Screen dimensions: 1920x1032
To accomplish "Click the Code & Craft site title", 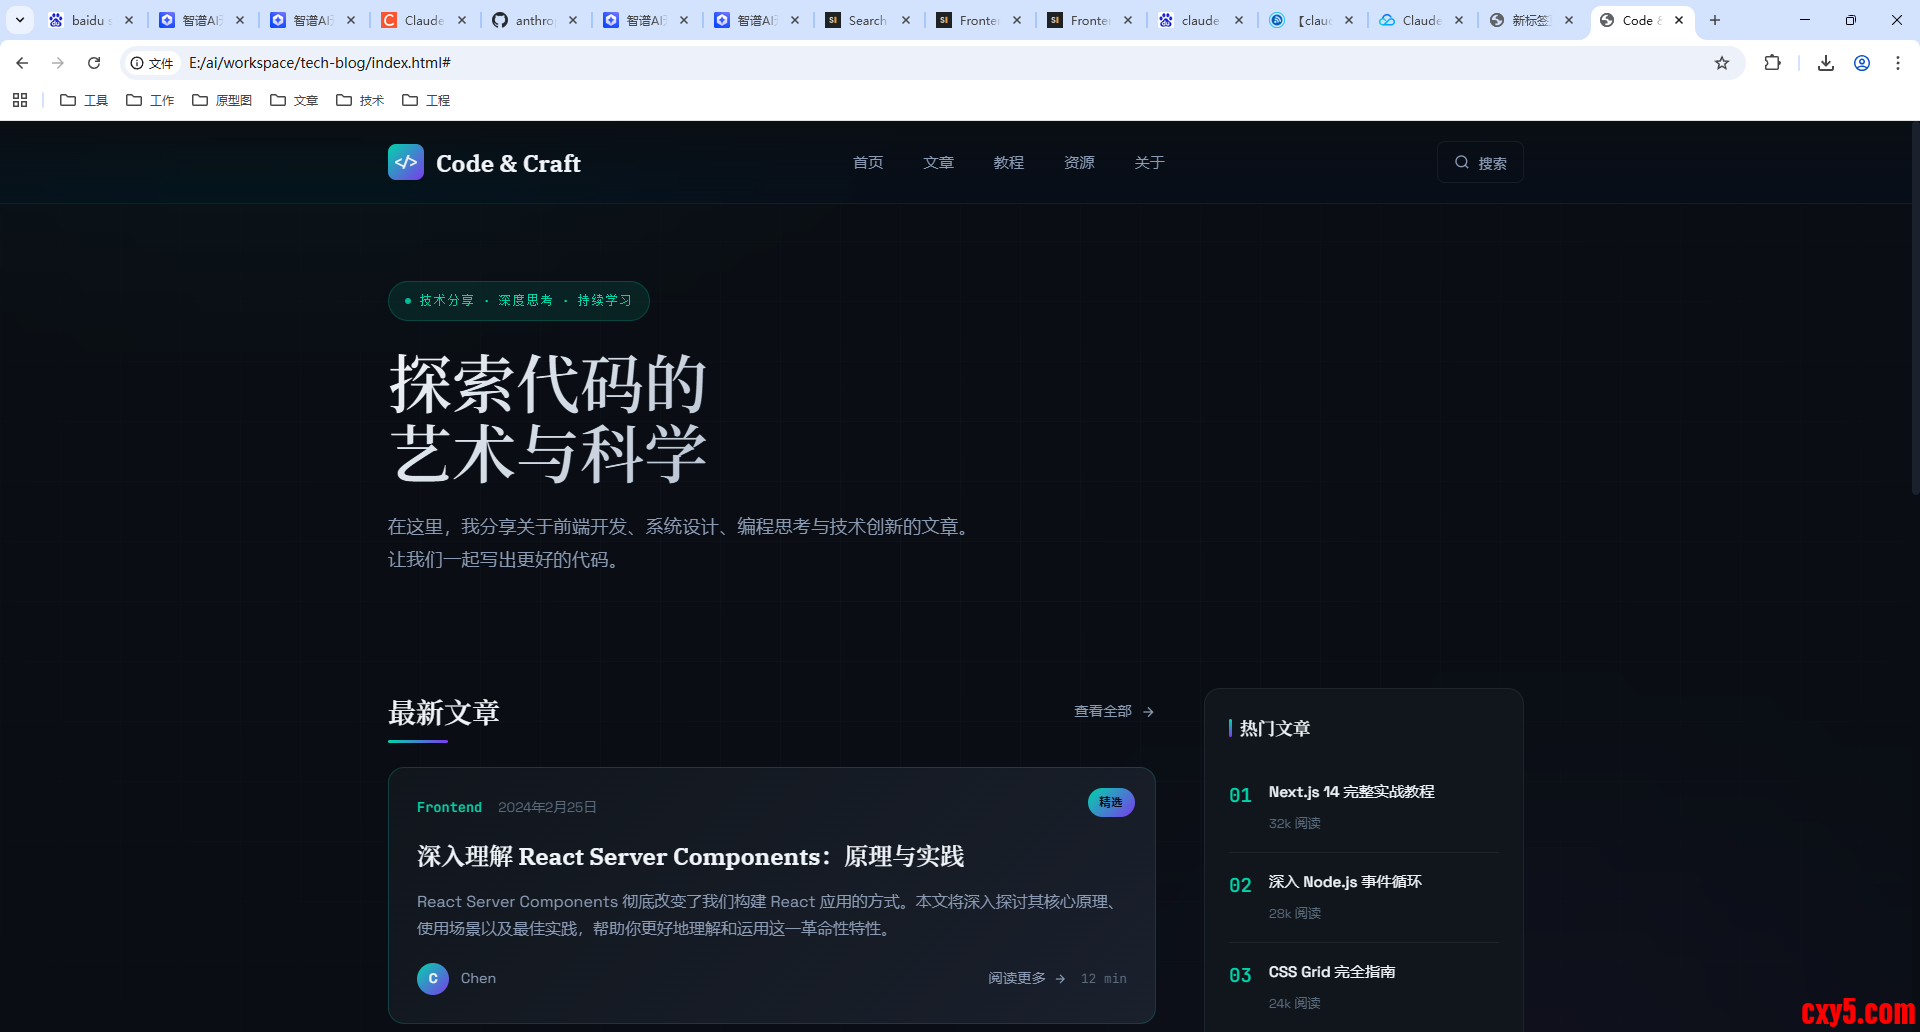I will point(508,163).
